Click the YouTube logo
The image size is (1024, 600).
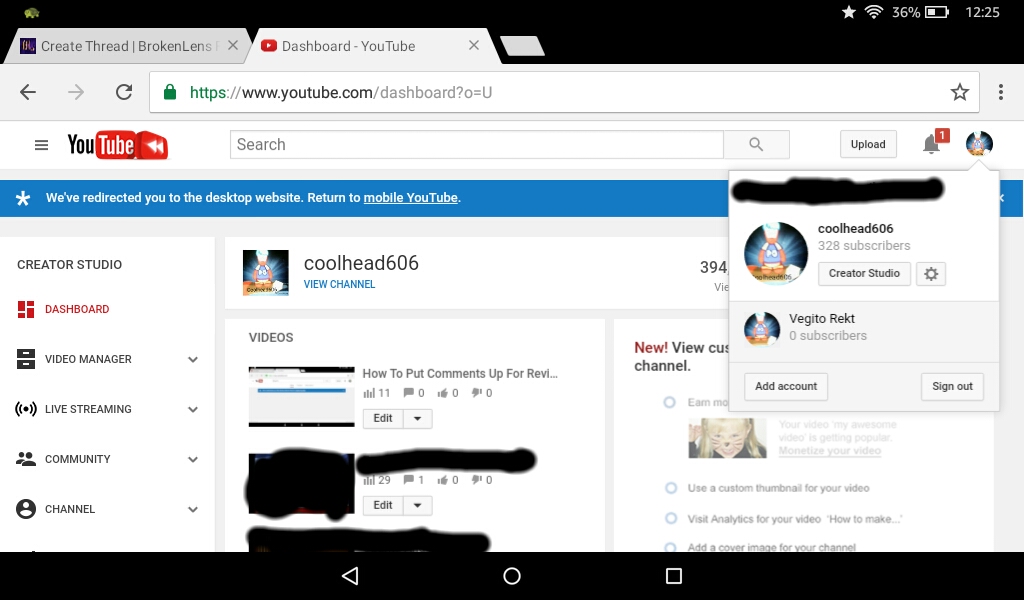click(118, 145)
